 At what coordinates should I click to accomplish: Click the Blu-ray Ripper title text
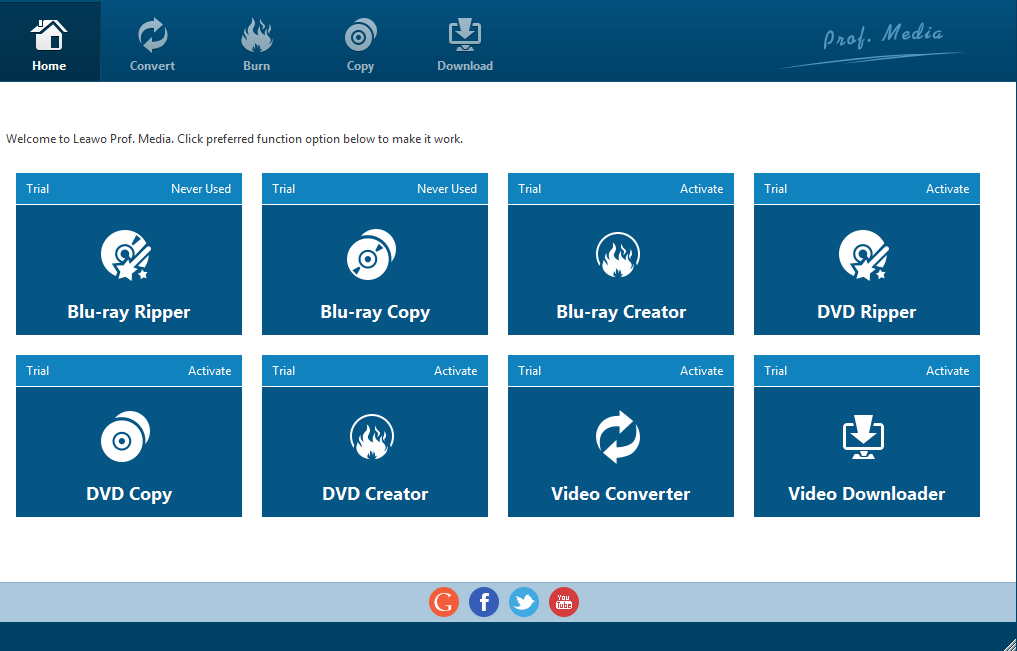click(x=128, y=313)
